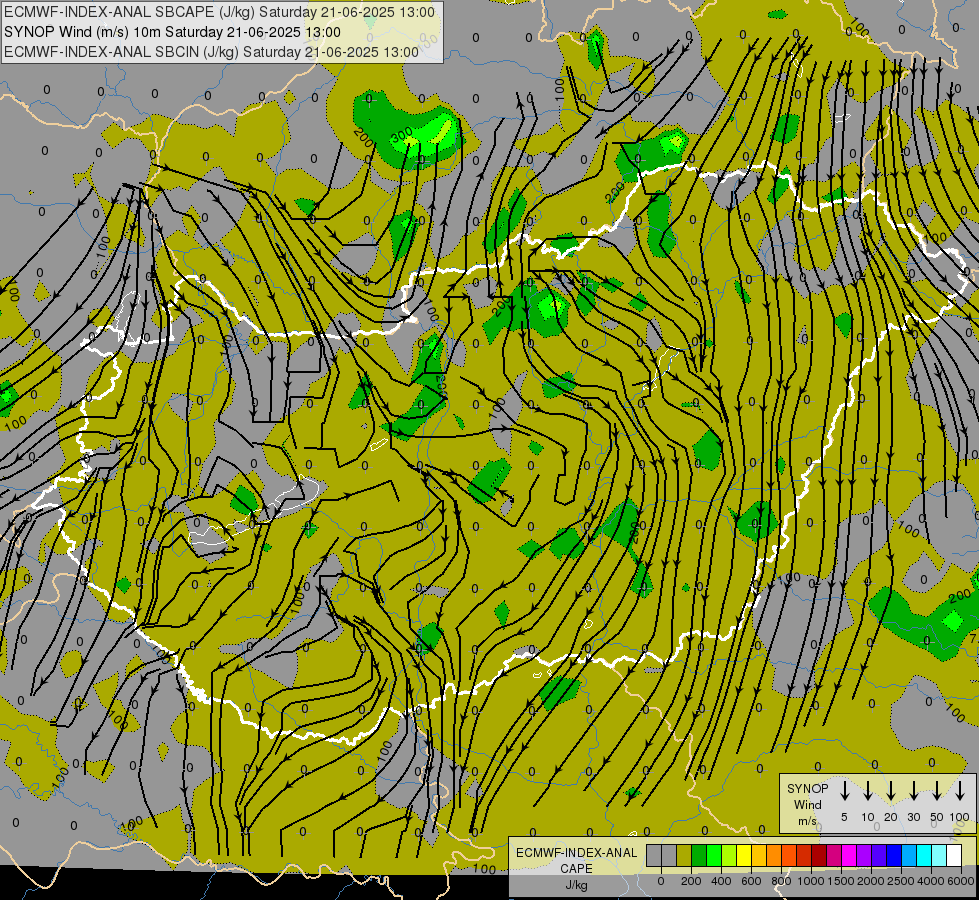Click the 100 m/s wind arrow symbol
Screen dimensions: 979x900
pyautogui.click(x=960, y=791)
